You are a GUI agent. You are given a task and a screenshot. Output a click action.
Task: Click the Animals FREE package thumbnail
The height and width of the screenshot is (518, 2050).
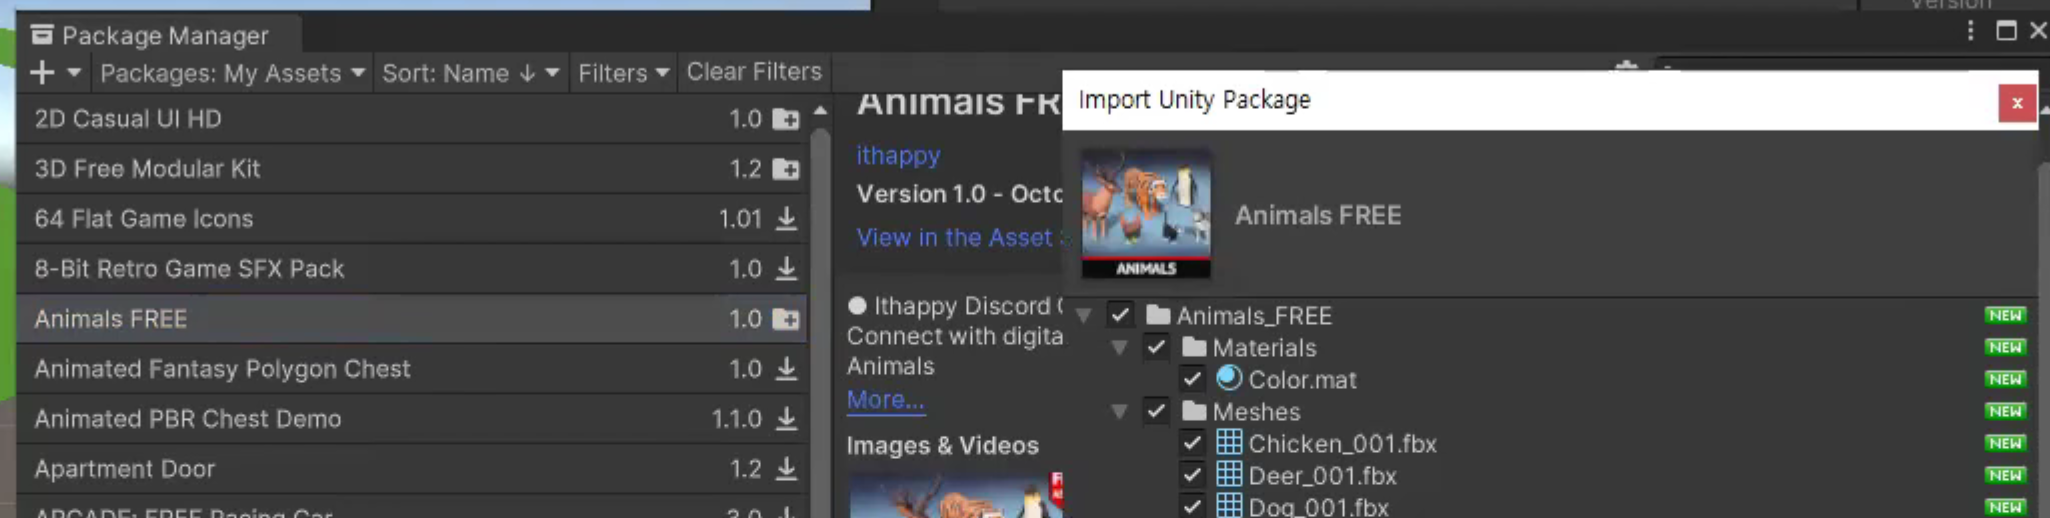(x=1146, y=214)
